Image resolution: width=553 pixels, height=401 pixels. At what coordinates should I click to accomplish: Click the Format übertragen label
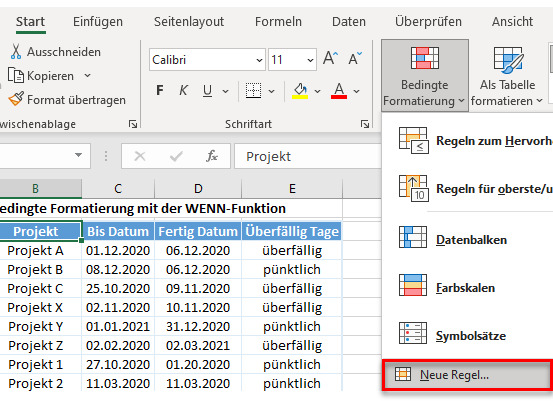click(x=76, y=100)
